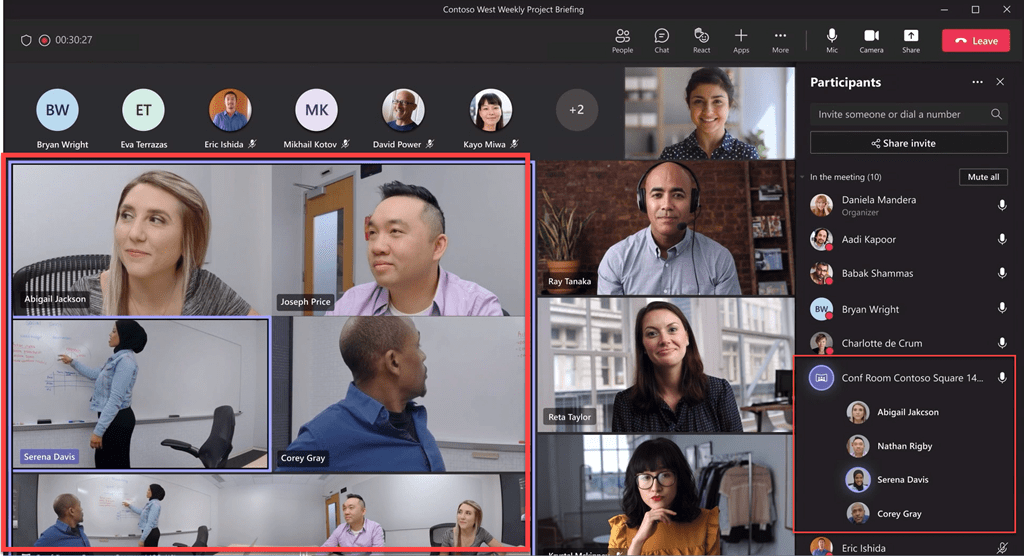Viewport: 1024px width, 556px height.
Task: Open Participants panel more options ellipsis
Action: pyautogui.click(x=977, y=82)
